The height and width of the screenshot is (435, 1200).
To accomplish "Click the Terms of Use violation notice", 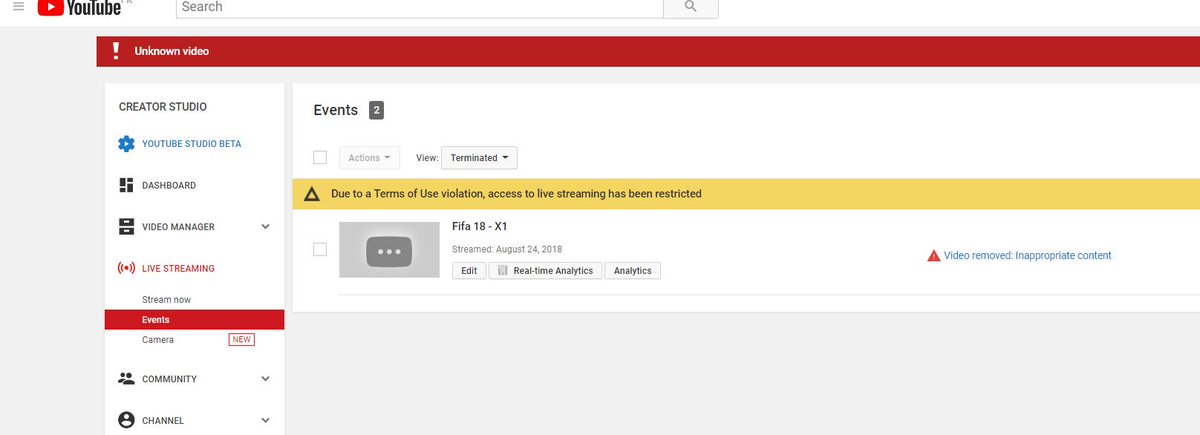I will click(516, 193).
